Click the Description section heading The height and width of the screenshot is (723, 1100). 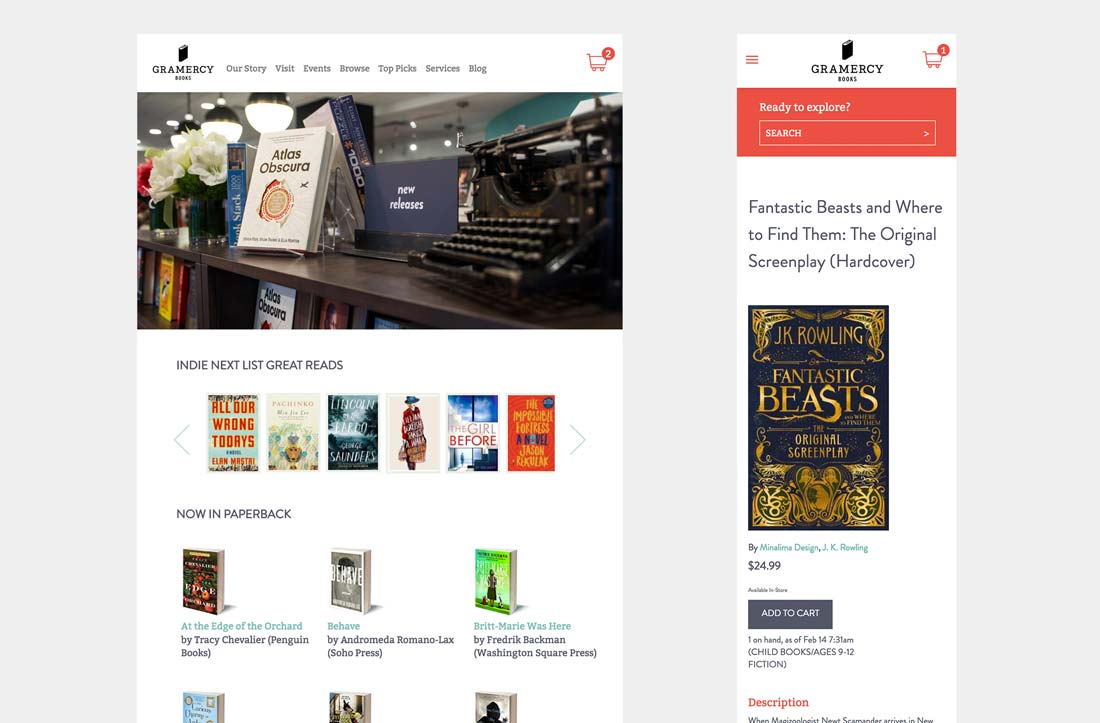pyautogui.click(x=778, y=703)
